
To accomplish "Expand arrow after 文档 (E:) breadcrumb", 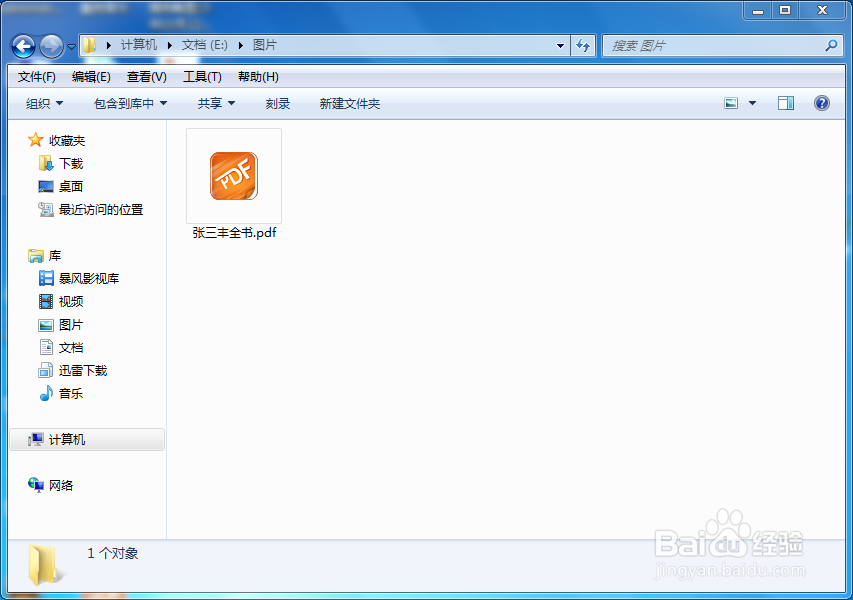I will pyautogui.click(x=240, y=45).
